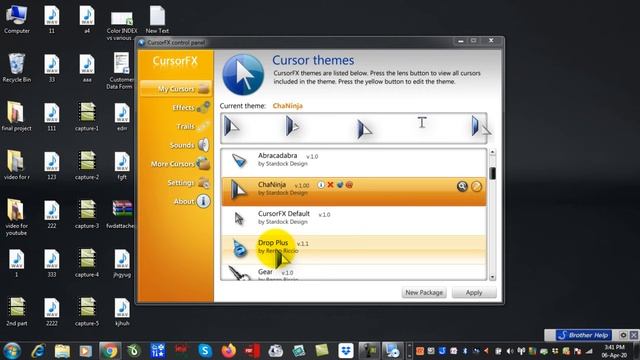
Task: Click the theme list scrollbar thumb
Action: (x=492, y=173)
